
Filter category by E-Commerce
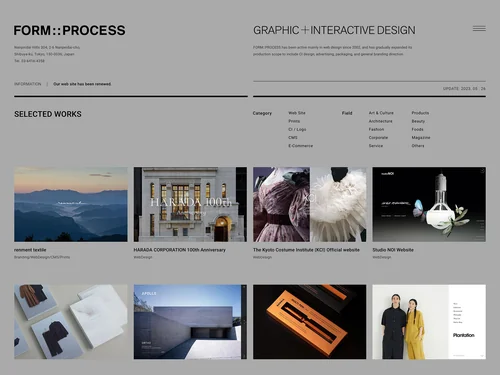pos(300,146)
